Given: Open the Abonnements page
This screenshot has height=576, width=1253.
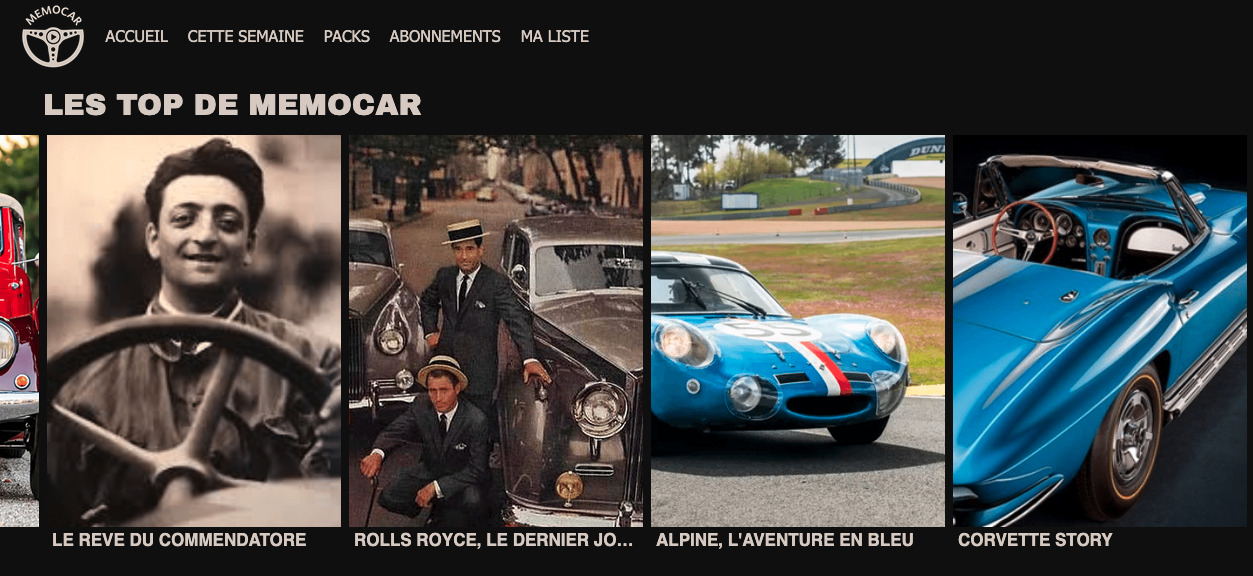Looking at the screenshot, I should [x=444, y=36].
